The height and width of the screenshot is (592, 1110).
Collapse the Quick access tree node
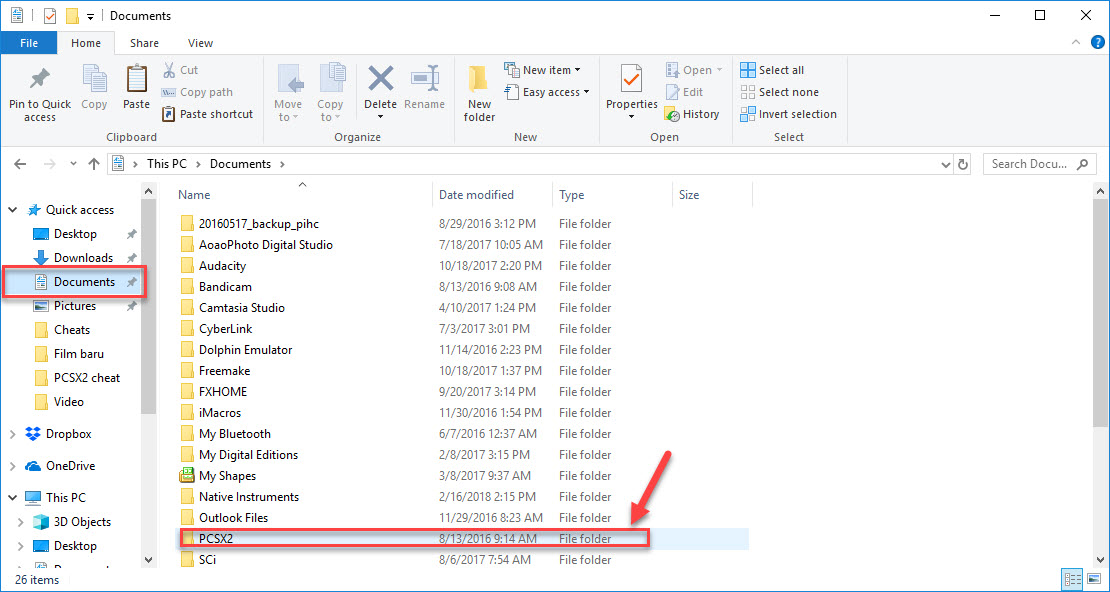pos(13,210)
